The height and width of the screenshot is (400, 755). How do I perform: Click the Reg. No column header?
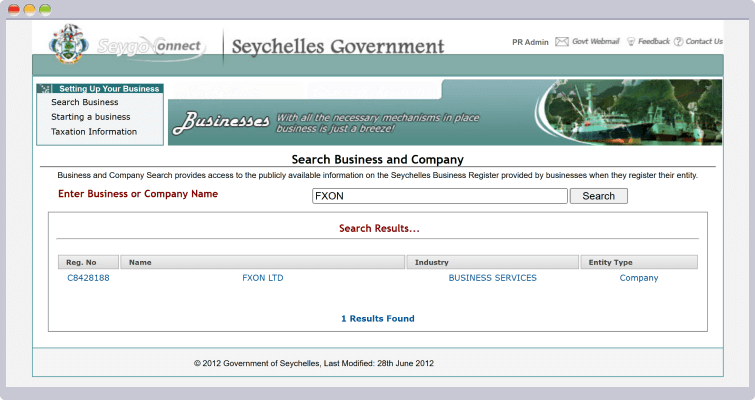[88, 262]
